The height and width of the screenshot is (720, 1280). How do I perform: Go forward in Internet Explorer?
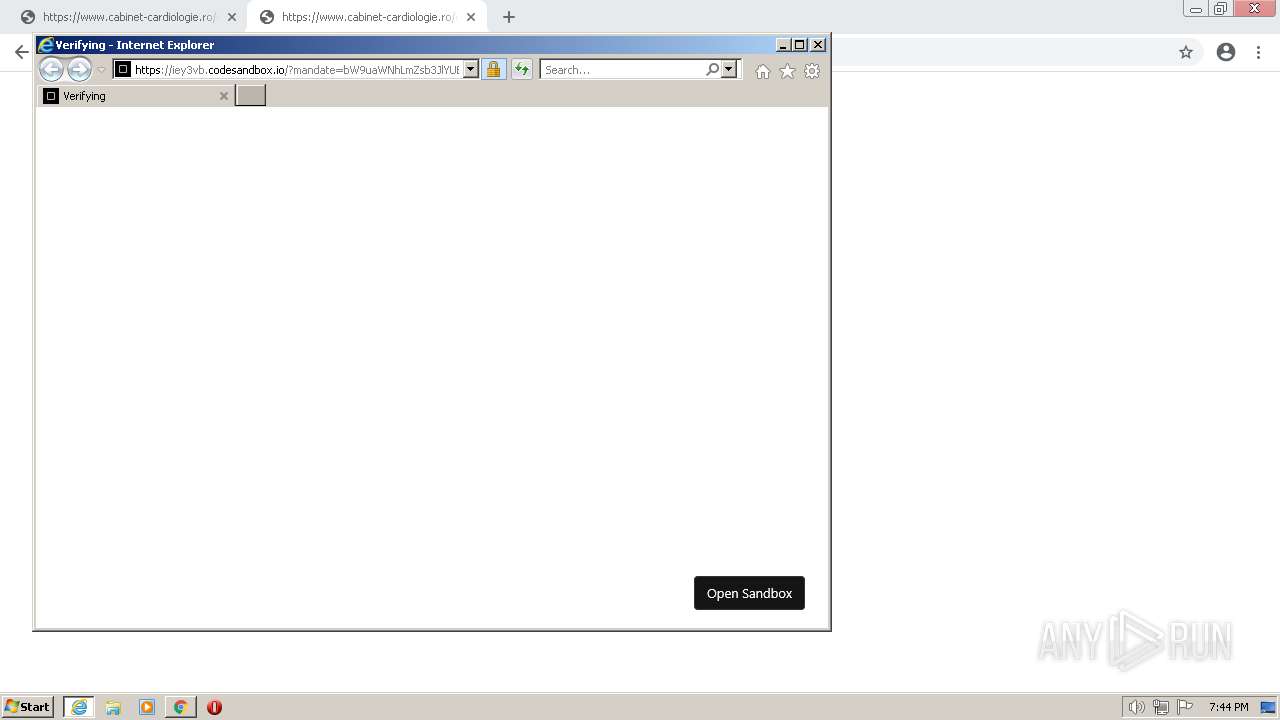(79, 69)
